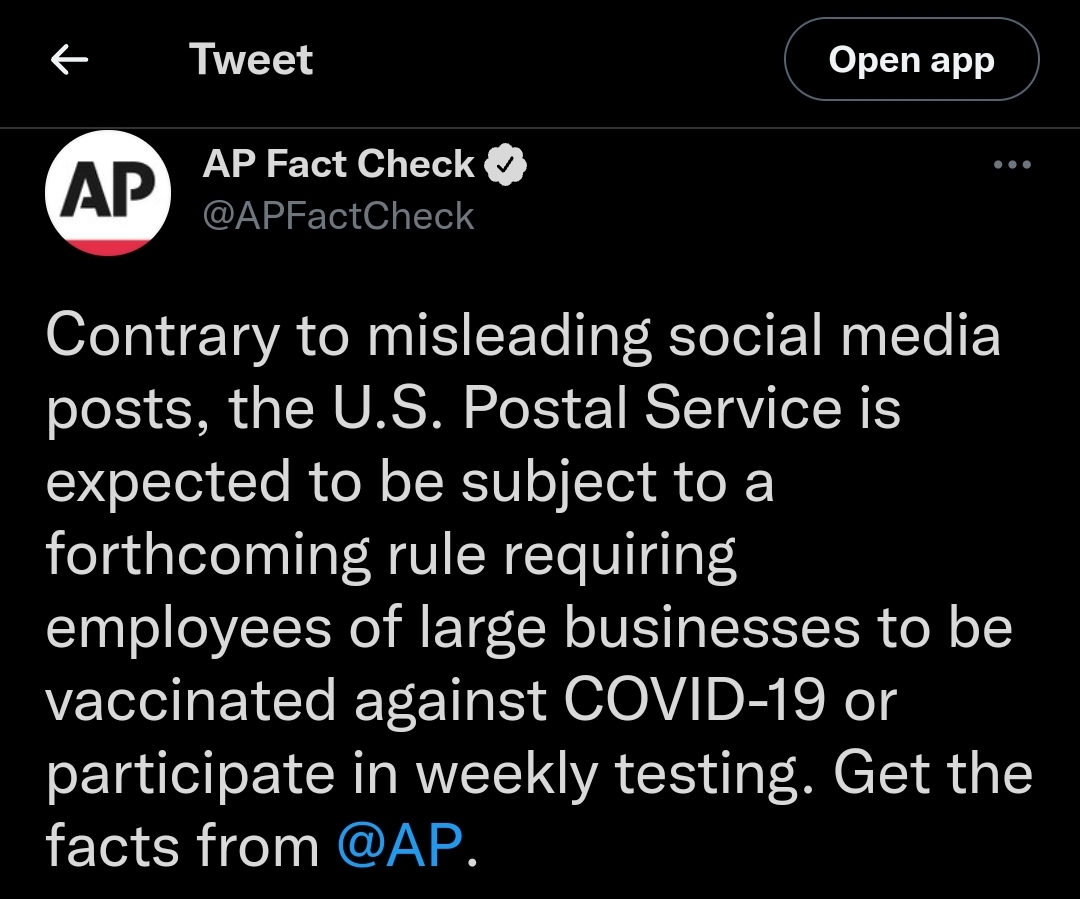Click "expected to be subject" line

[352, 483]
